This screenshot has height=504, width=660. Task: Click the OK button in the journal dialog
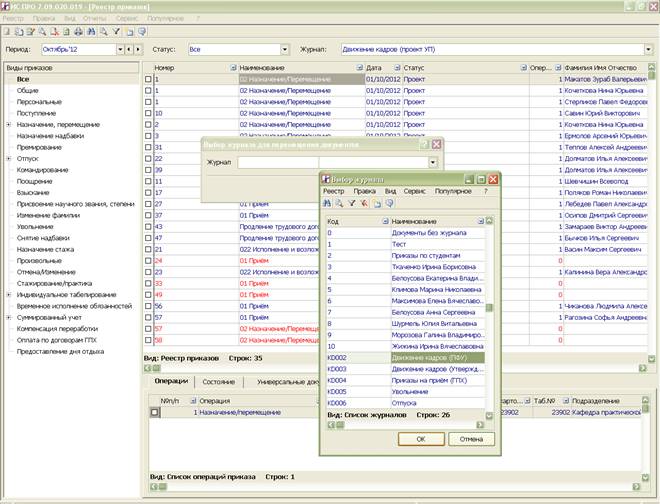point(421,439)
